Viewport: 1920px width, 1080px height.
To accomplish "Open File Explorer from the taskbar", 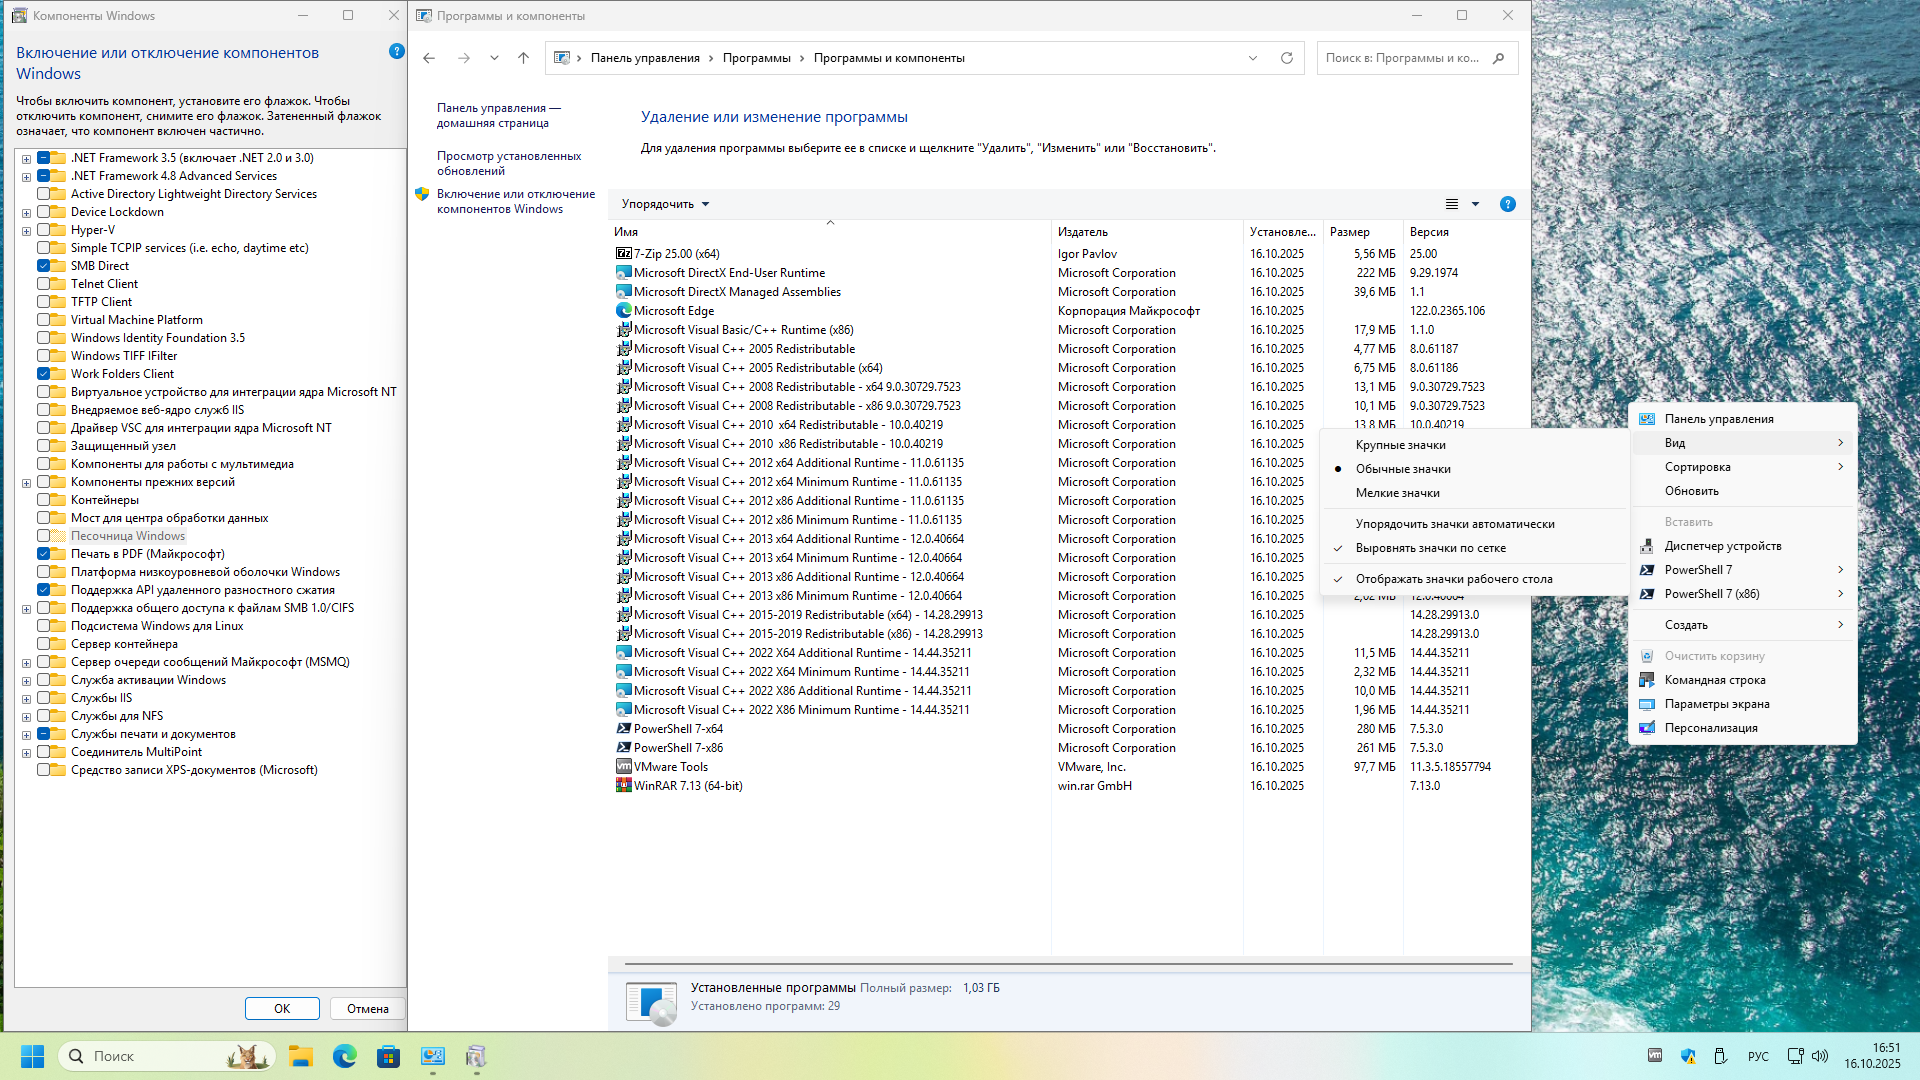I will pos(301,1056).
